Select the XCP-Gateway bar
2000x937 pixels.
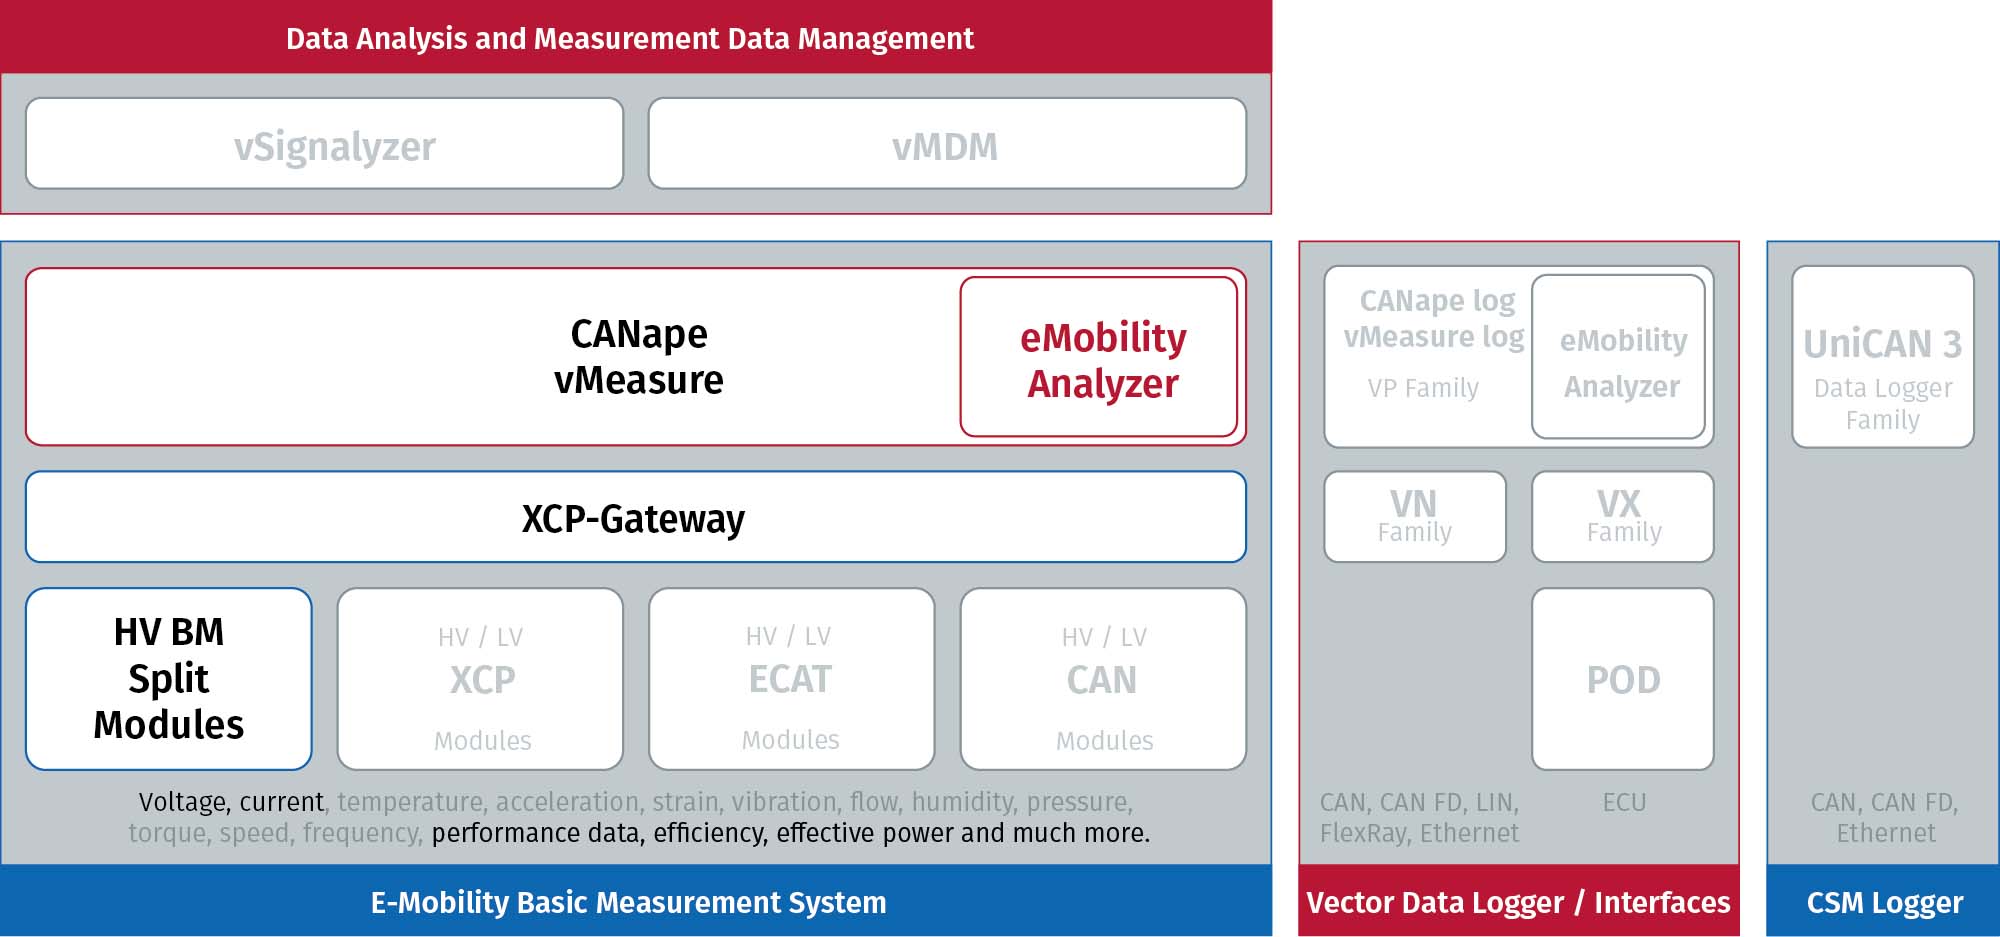tap(636, 517)
